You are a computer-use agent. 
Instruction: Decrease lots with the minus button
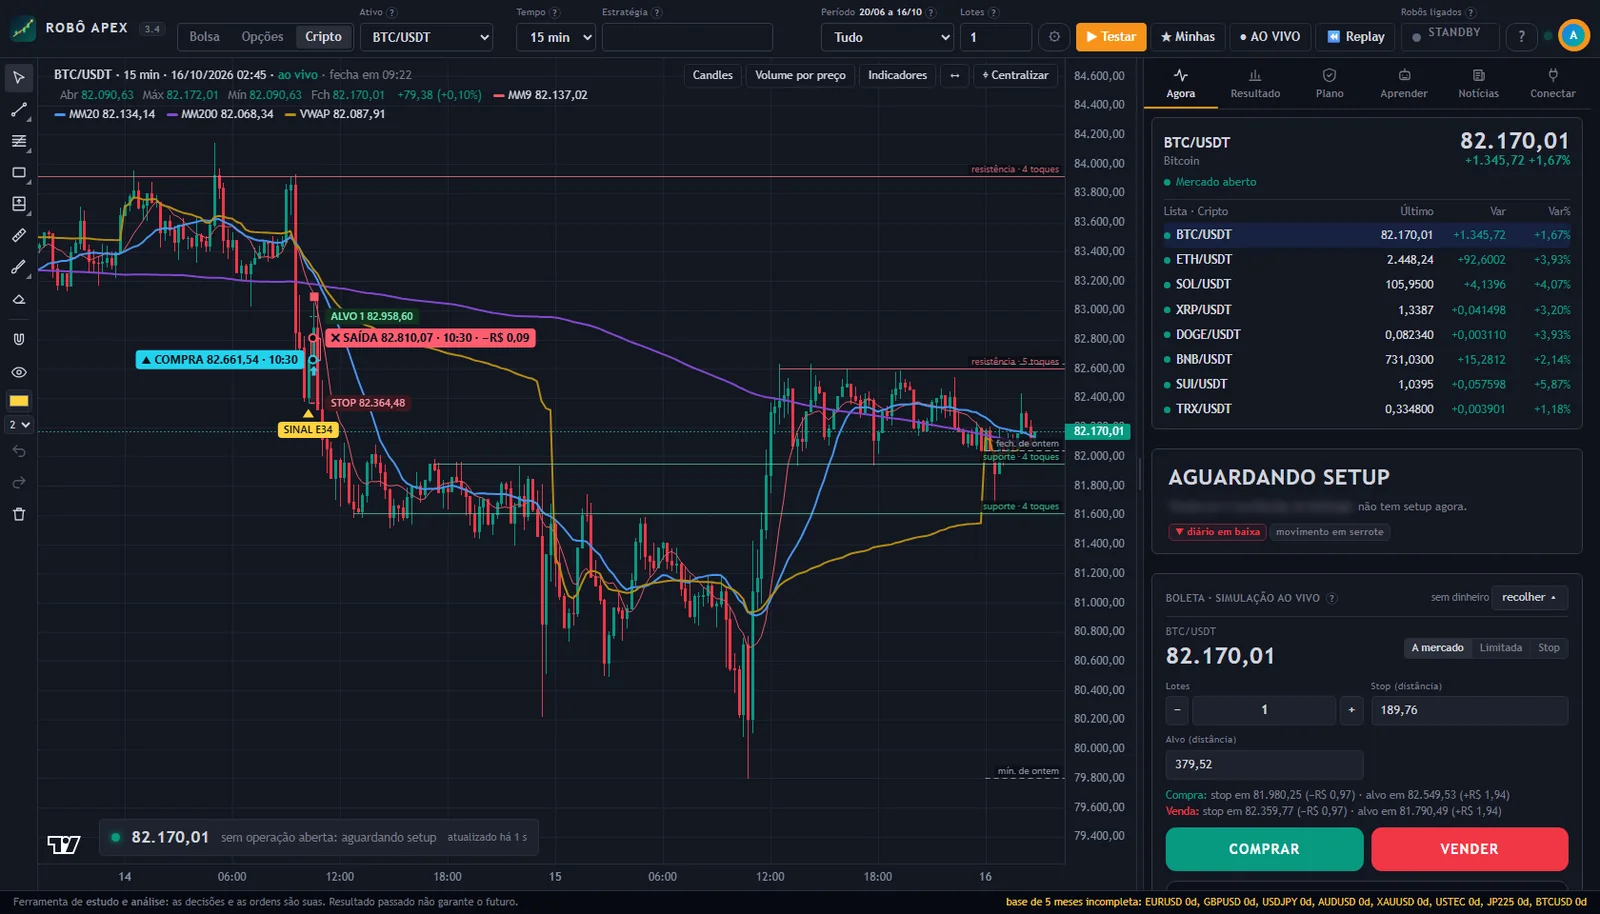point(1177,710)
